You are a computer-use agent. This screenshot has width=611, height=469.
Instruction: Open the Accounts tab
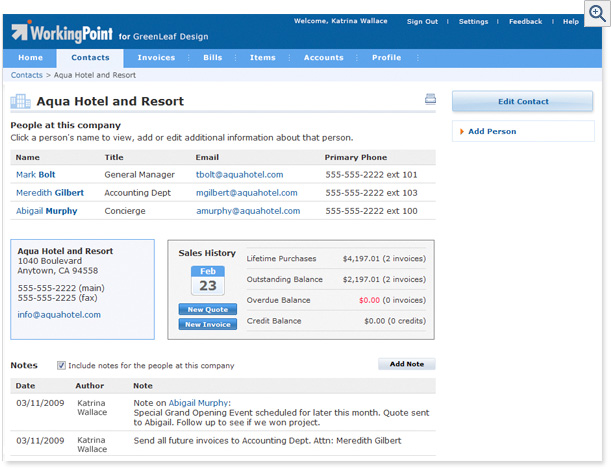323,58
